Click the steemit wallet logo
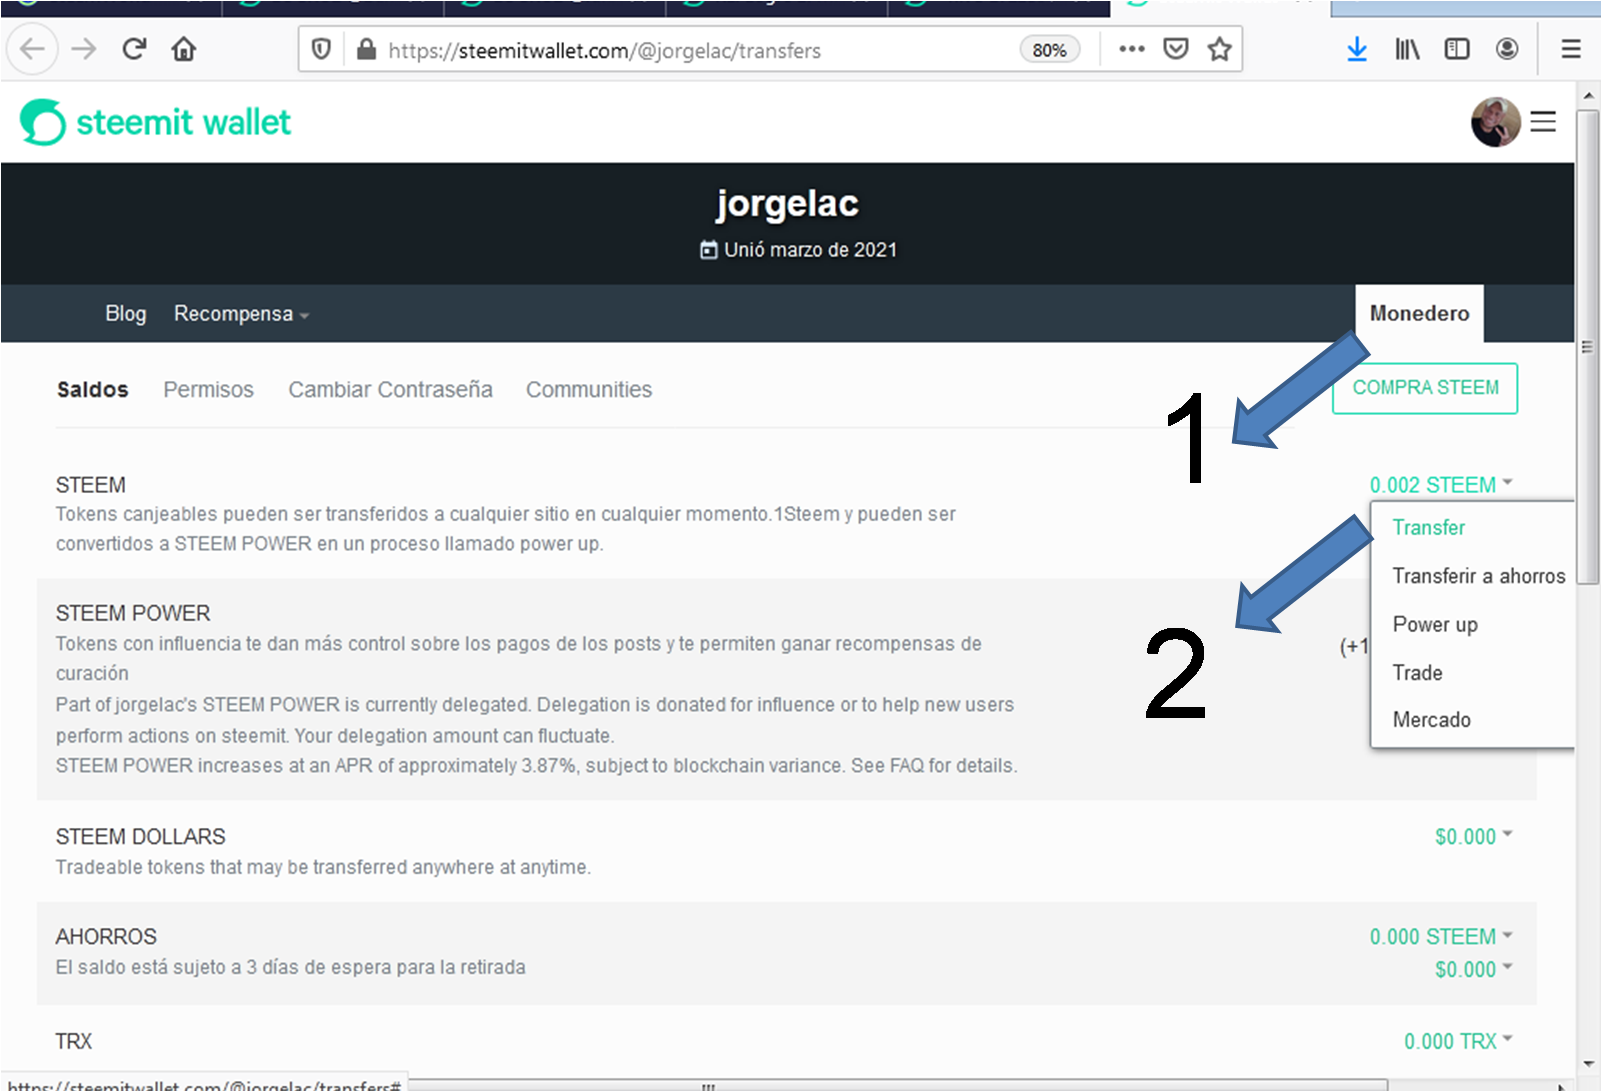This screenshot has height=1092, width=1602. point(156,122)
